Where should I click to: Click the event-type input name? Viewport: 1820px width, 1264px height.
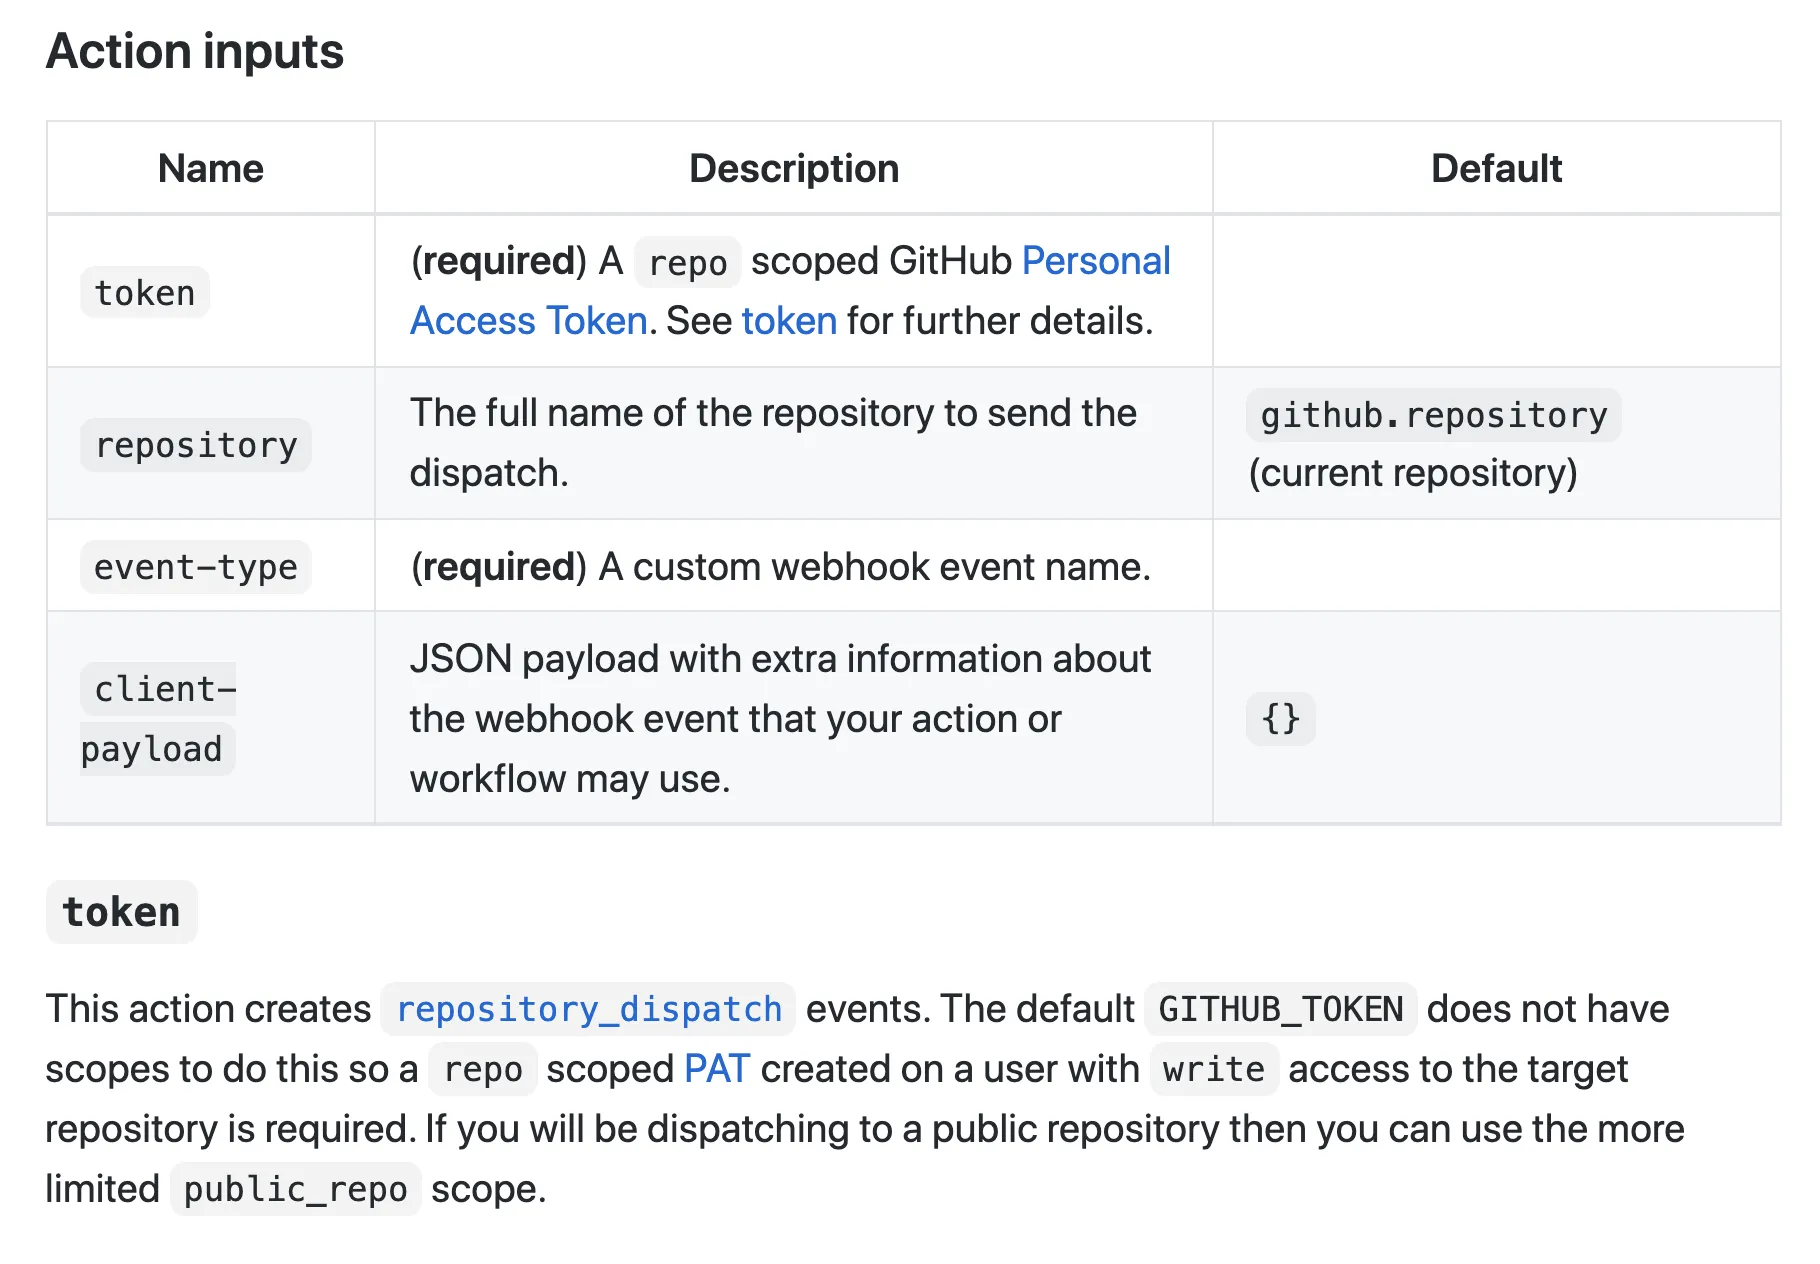point(196,567)
